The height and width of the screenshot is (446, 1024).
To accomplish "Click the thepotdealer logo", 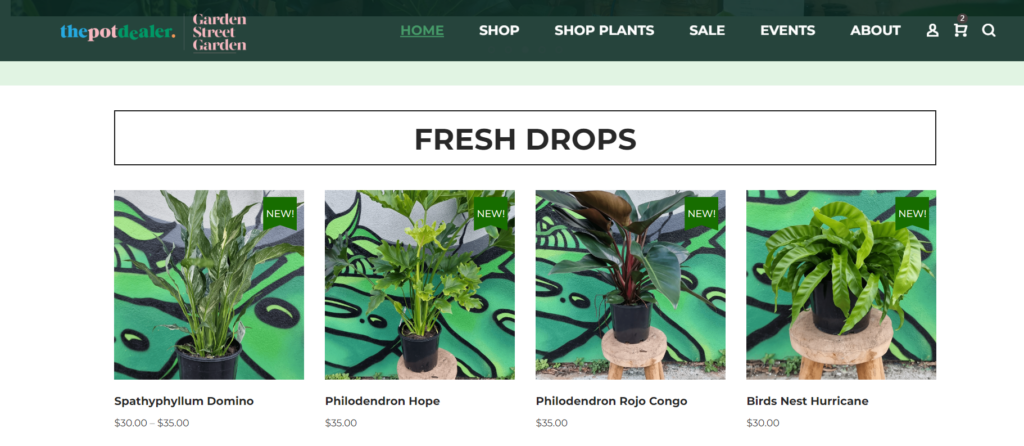I will click(118, 32).
